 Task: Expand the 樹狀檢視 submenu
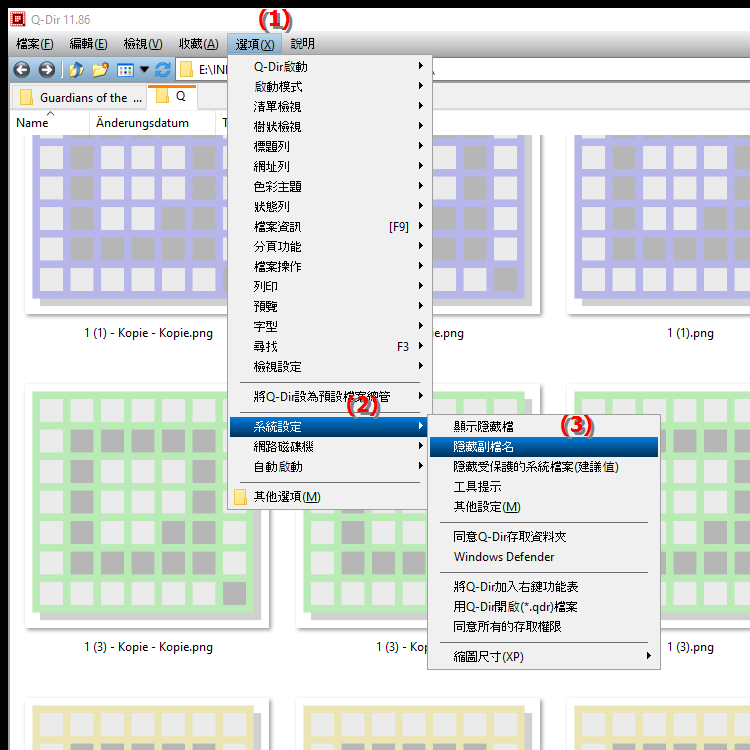coord(330,127)
